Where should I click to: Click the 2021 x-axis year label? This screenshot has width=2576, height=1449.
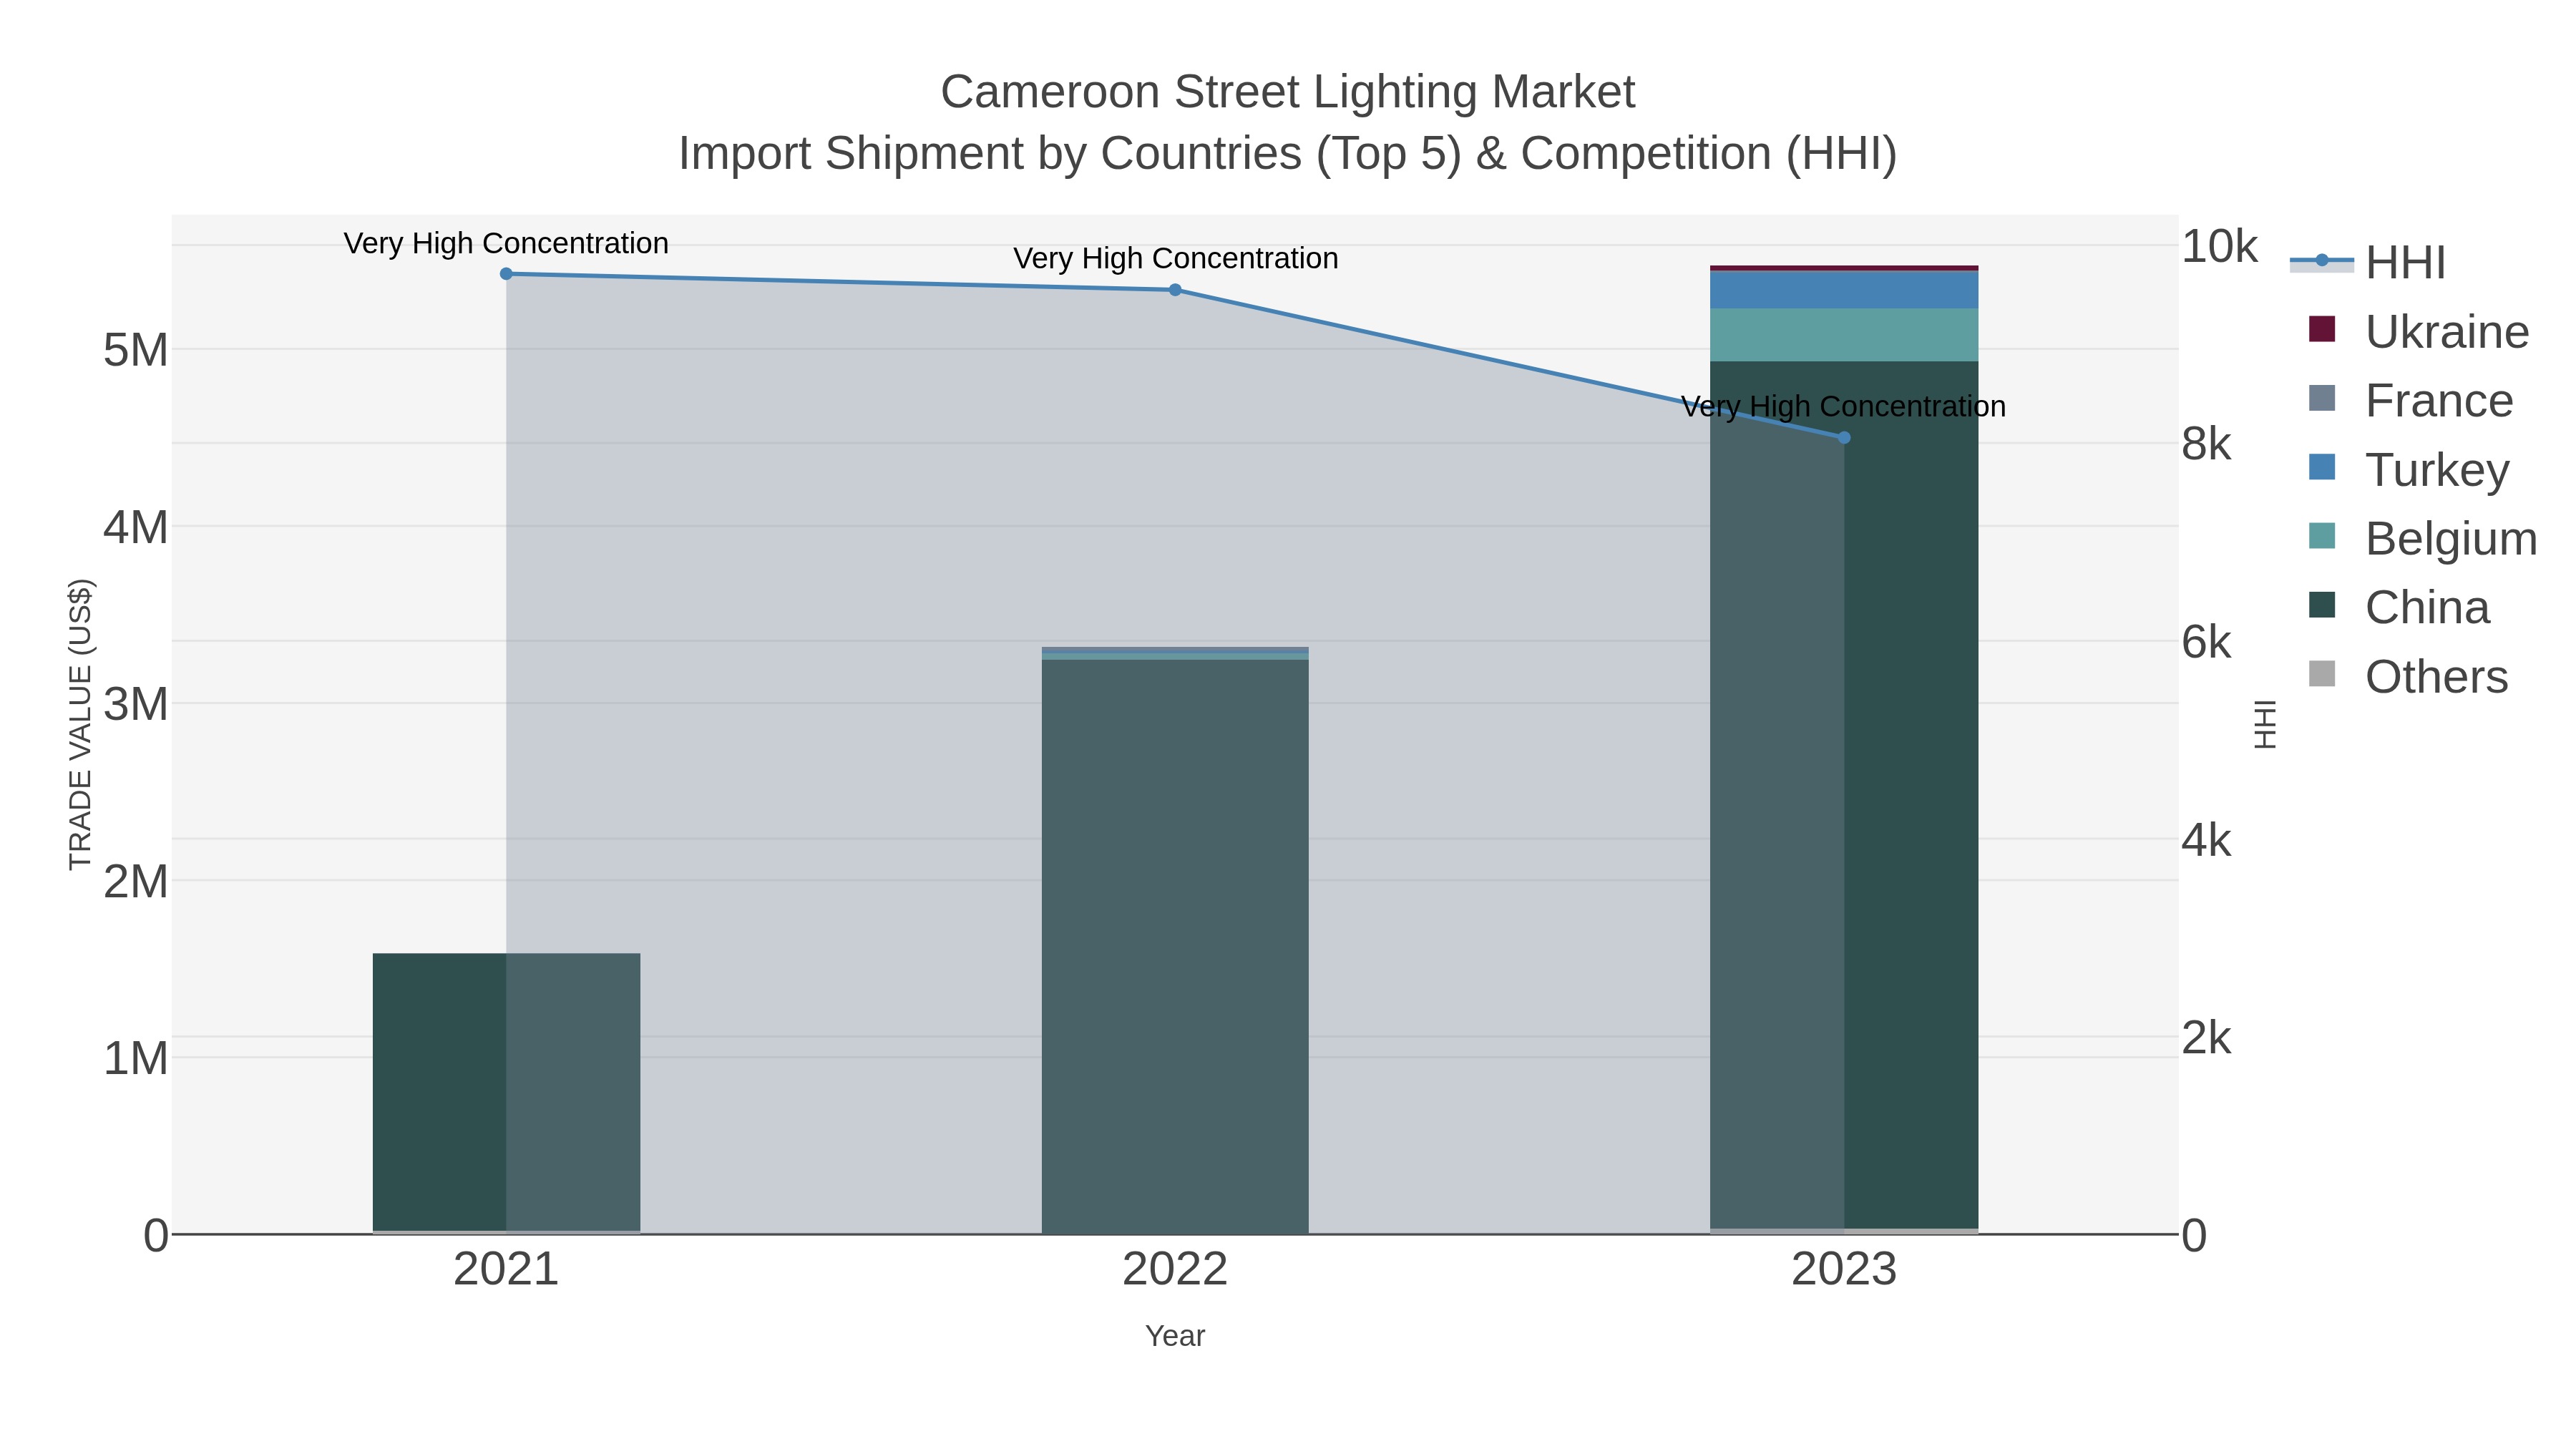[506, 1269]
